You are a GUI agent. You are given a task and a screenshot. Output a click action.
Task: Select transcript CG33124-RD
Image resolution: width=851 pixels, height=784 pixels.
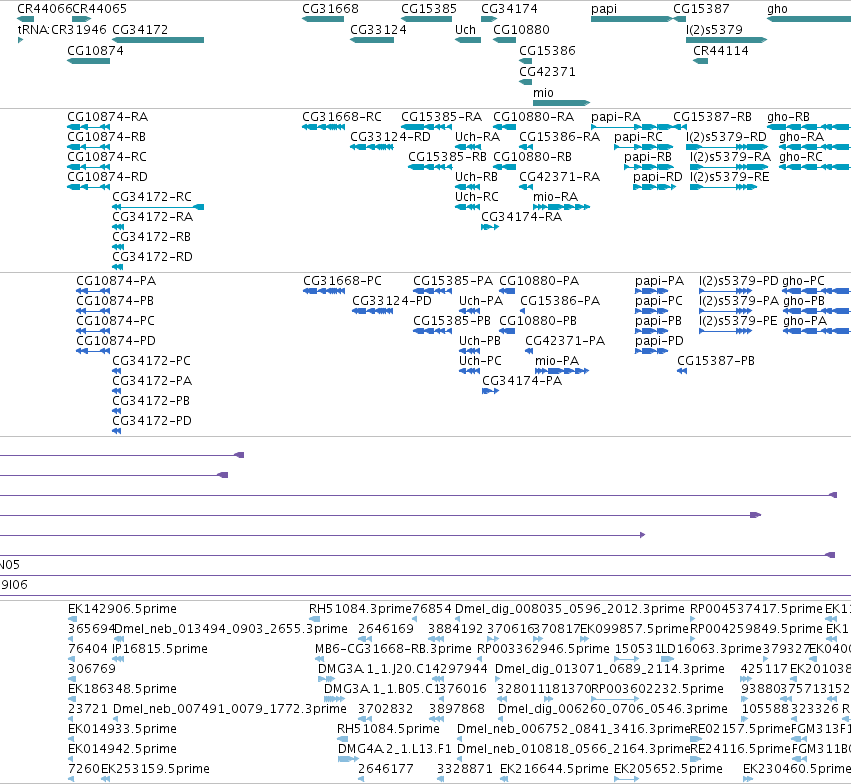point(390,137)
